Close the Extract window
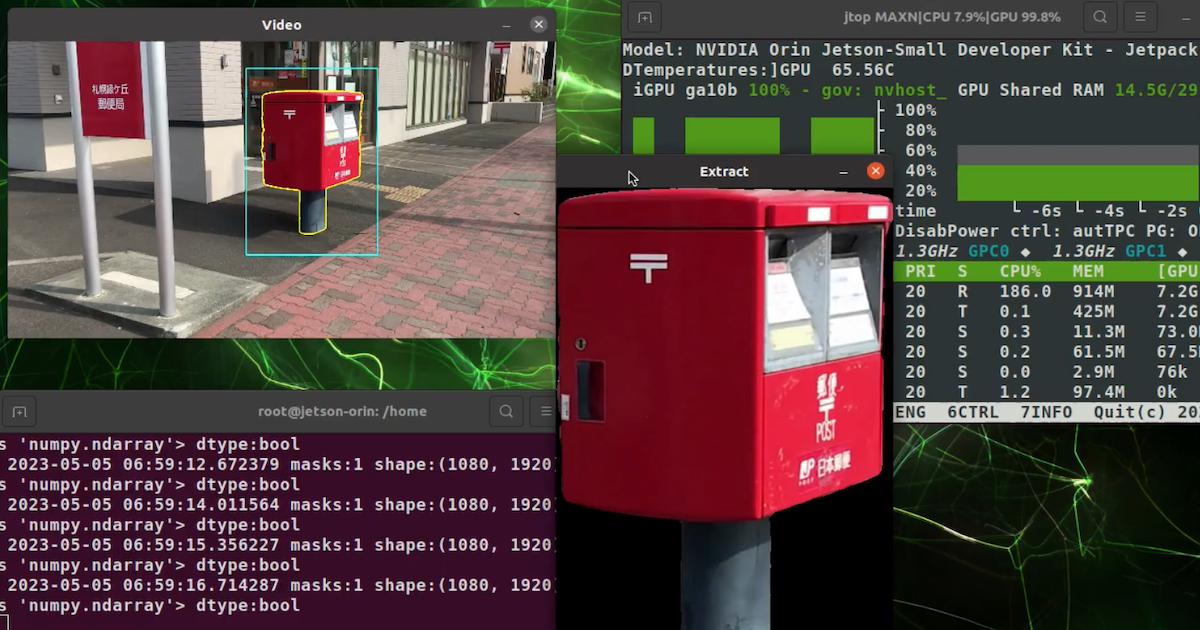 coord(876,172)
